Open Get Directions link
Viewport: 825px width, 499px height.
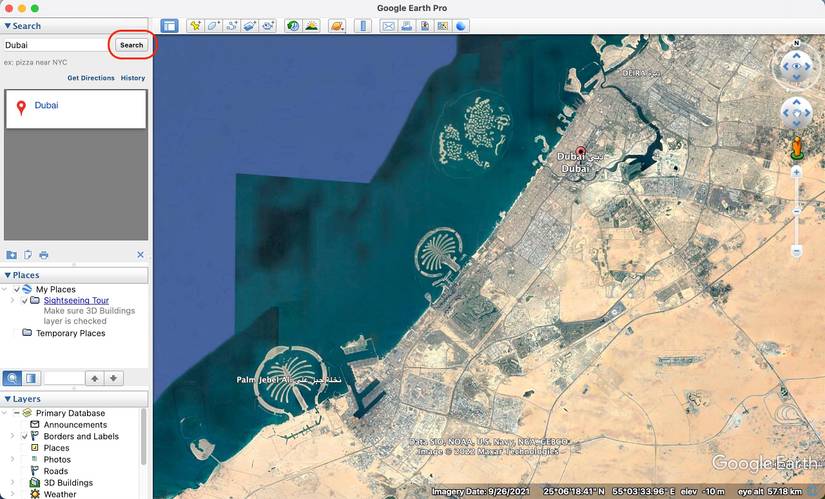pos(90,78)
